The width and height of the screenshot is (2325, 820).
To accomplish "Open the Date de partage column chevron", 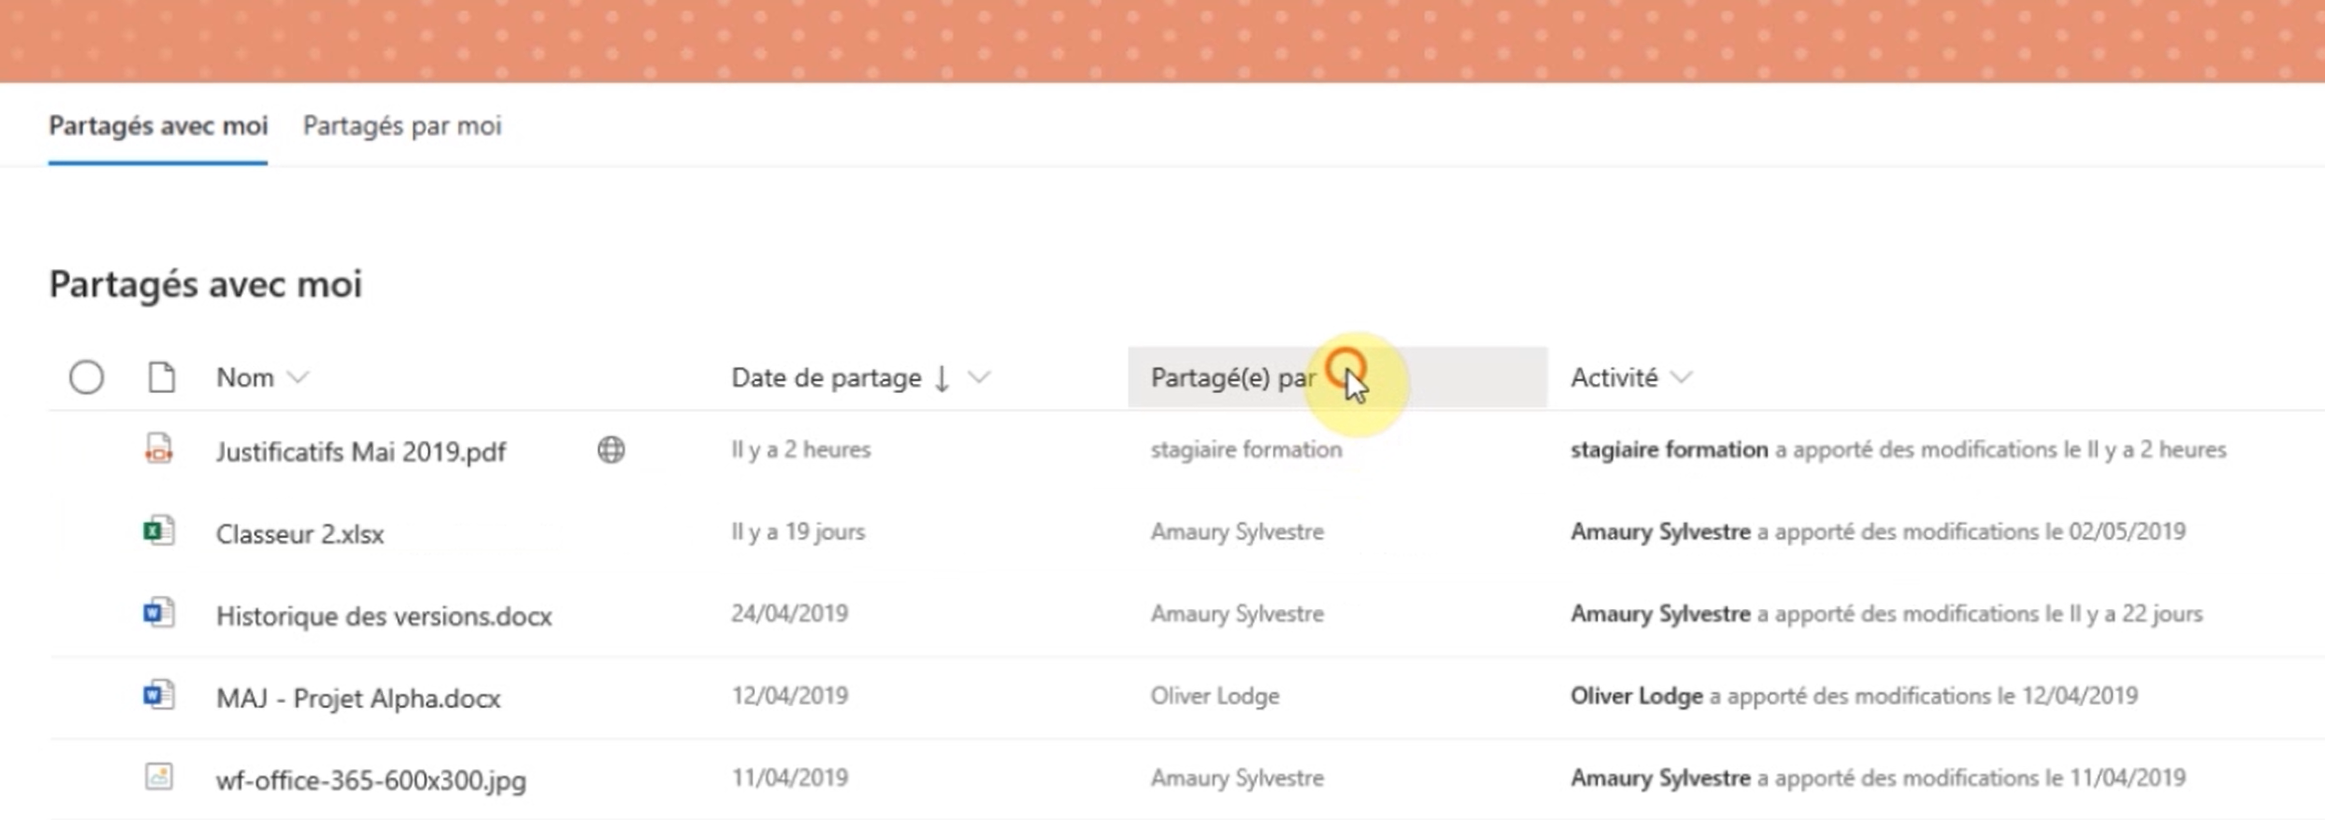I will [x=979, y=378].
